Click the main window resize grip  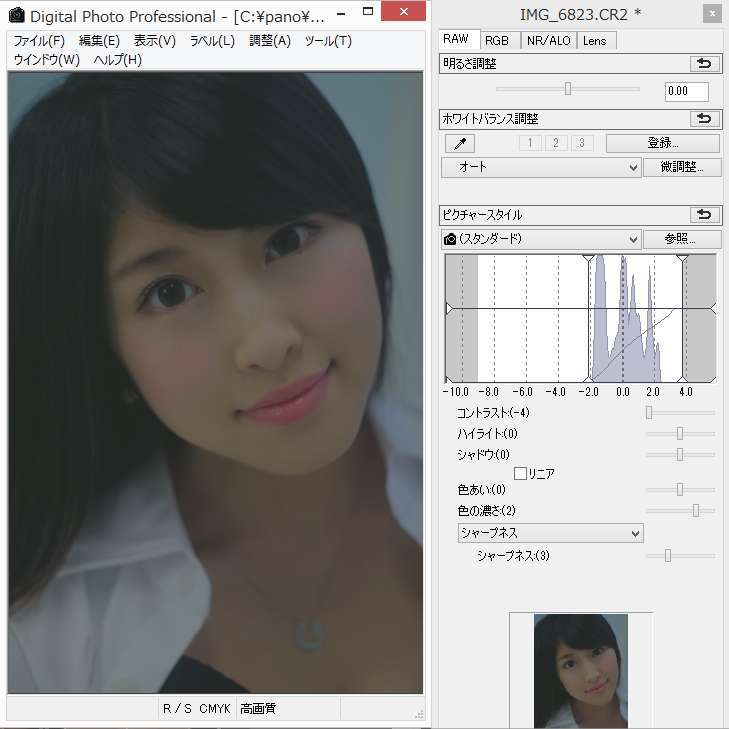(x=419, y=715)
